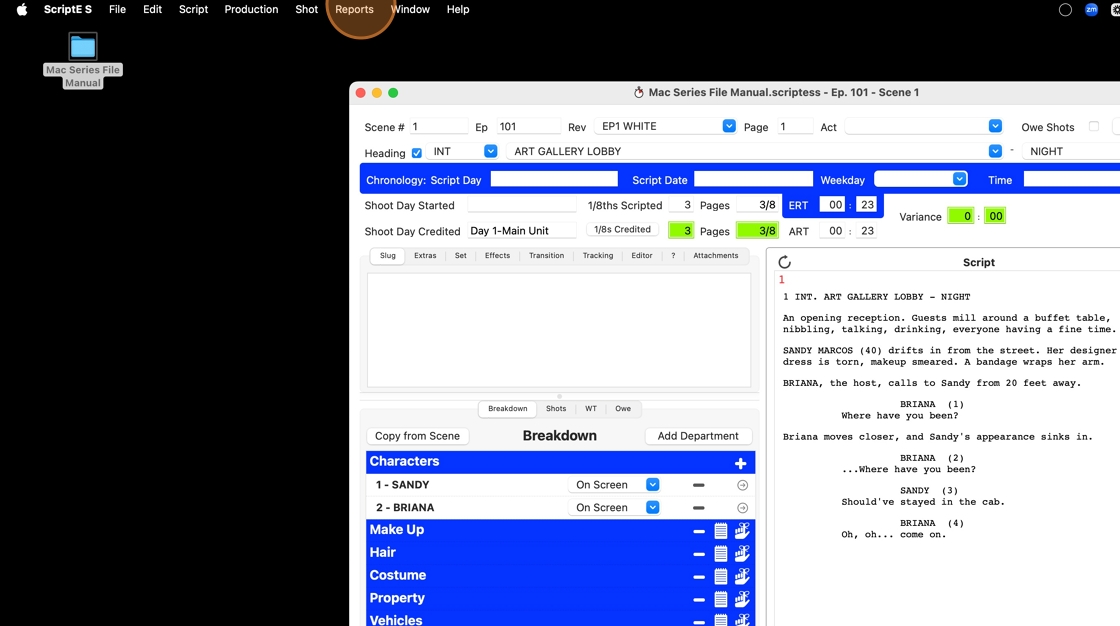Open the notepad icon in Property row
Viewport: 1120px width, 626px height.
(x=720, y=600)
